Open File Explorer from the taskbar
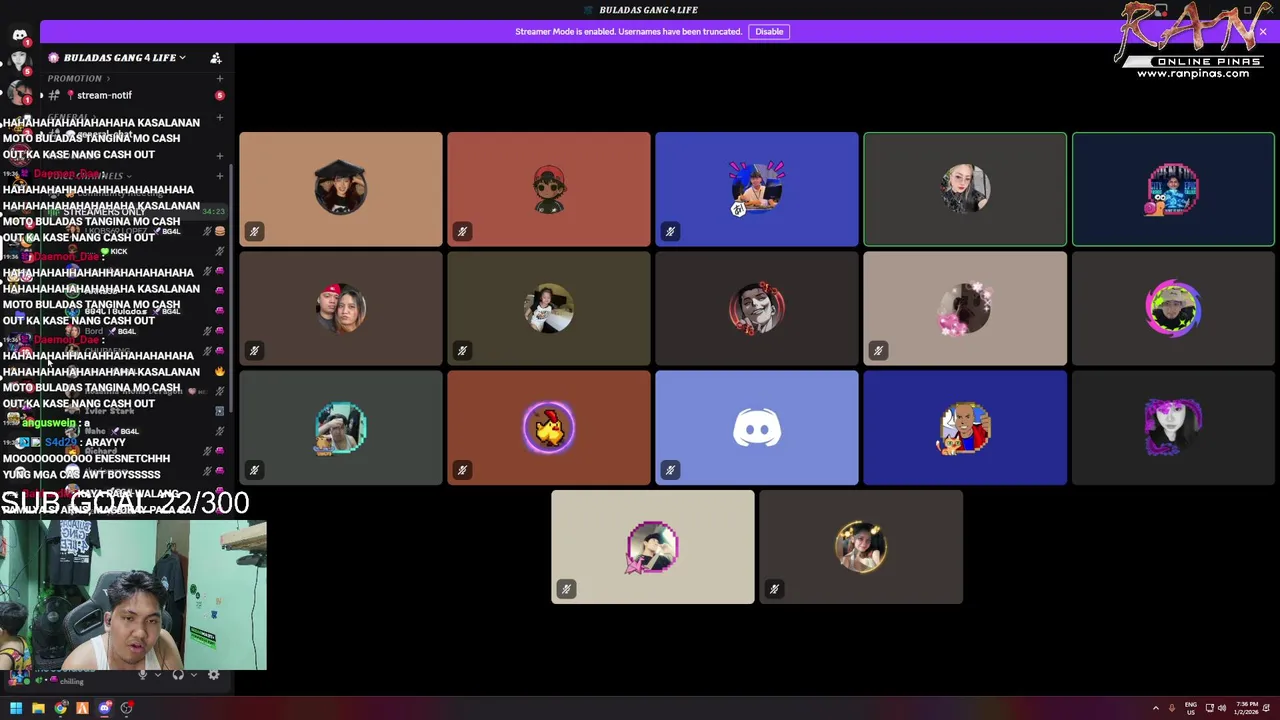 38,708
